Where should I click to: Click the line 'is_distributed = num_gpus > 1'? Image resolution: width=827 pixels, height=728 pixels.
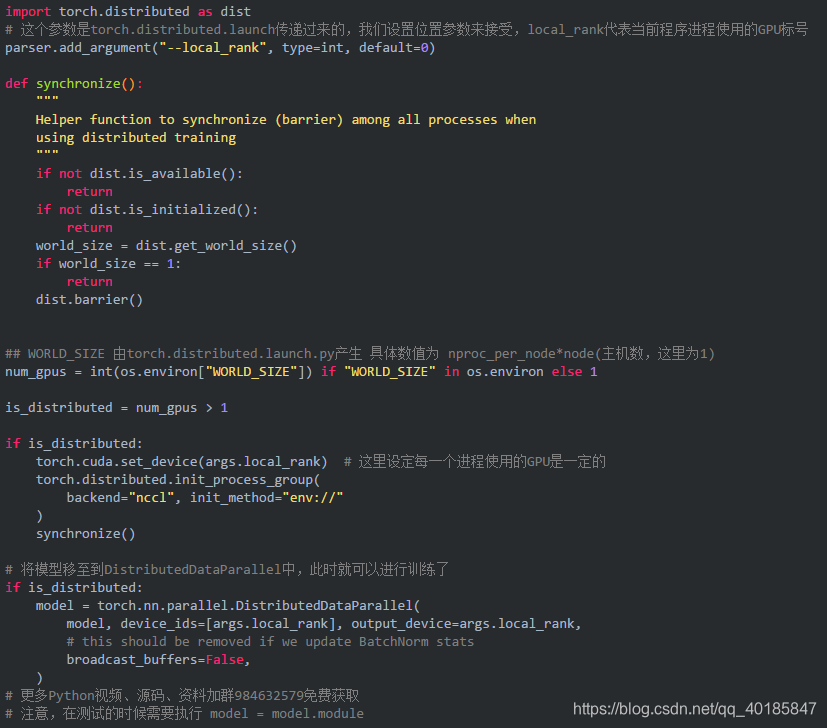coord(117,408)
